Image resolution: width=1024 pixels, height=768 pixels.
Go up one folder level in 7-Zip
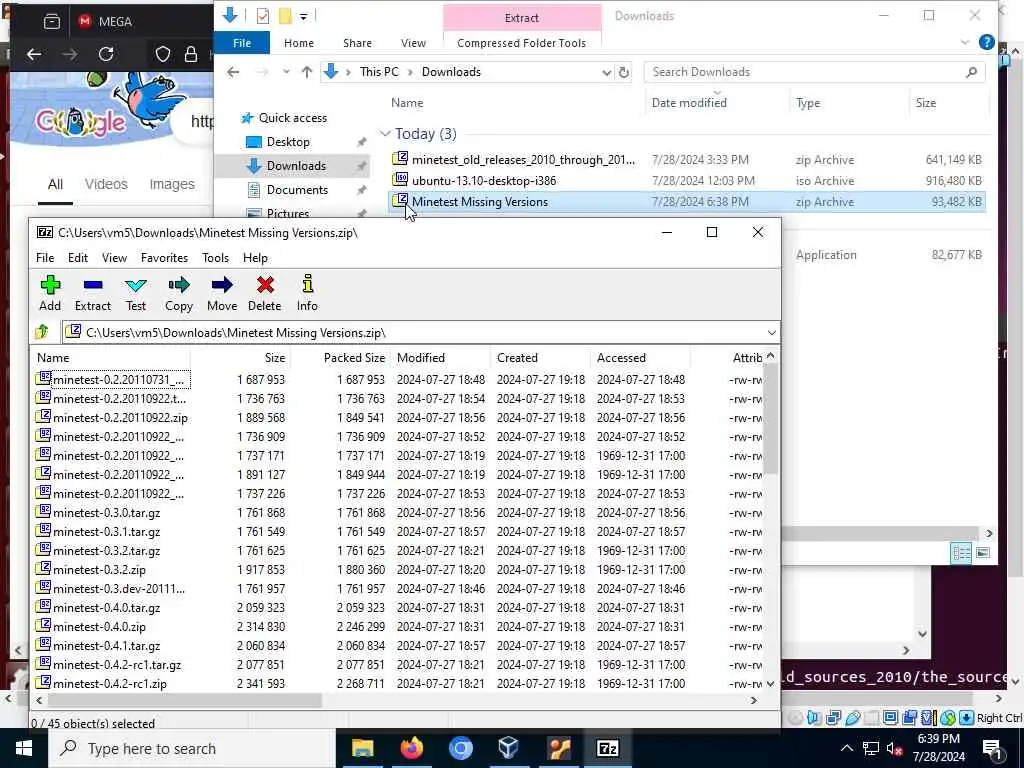(42, 332)
